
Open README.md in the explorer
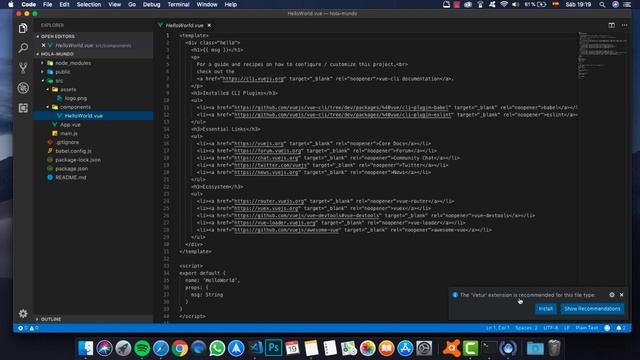pyautogui.click(x=71, y=177)
